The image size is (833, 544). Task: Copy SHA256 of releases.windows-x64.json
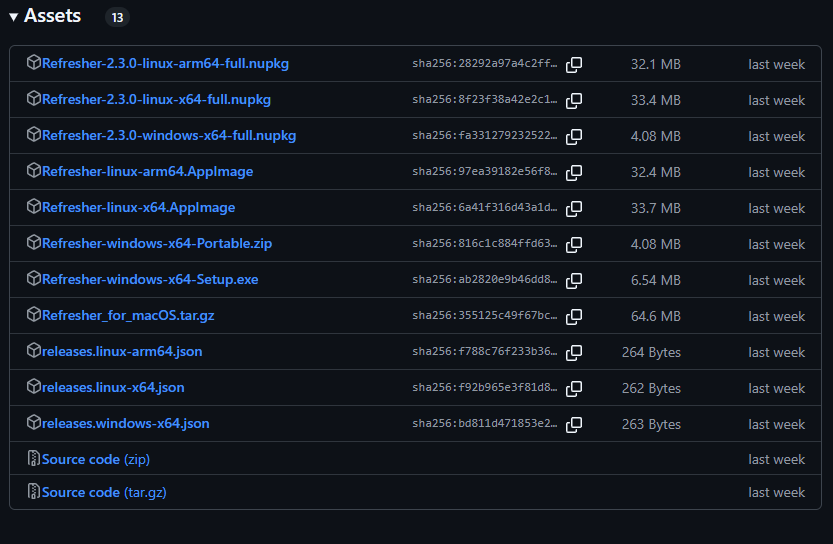(574, 424)
